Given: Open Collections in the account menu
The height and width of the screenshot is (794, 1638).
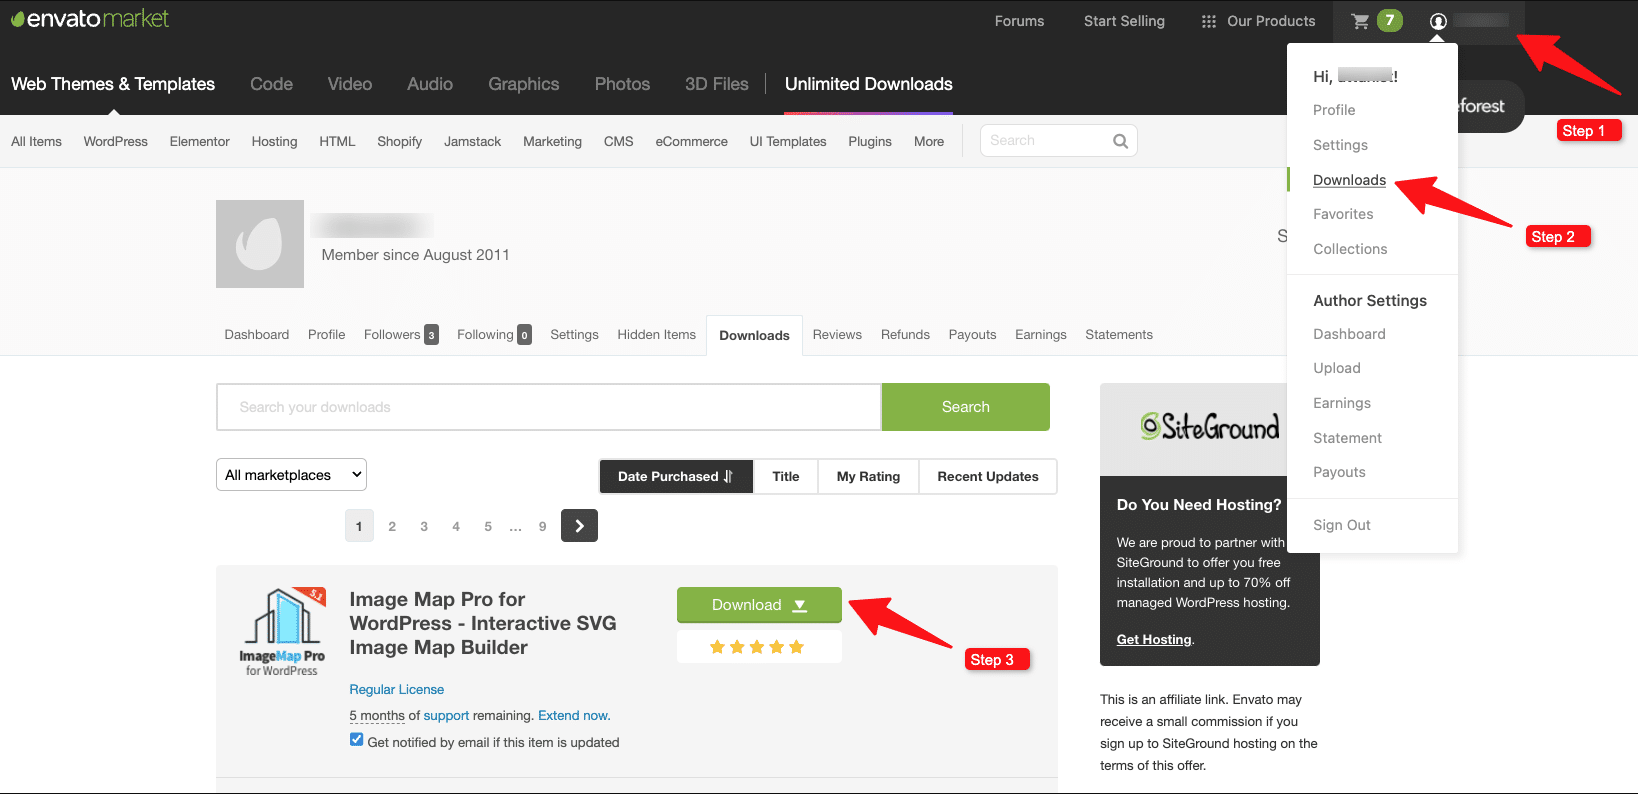Looking at the screenshot, I should tap(1350, 249).
